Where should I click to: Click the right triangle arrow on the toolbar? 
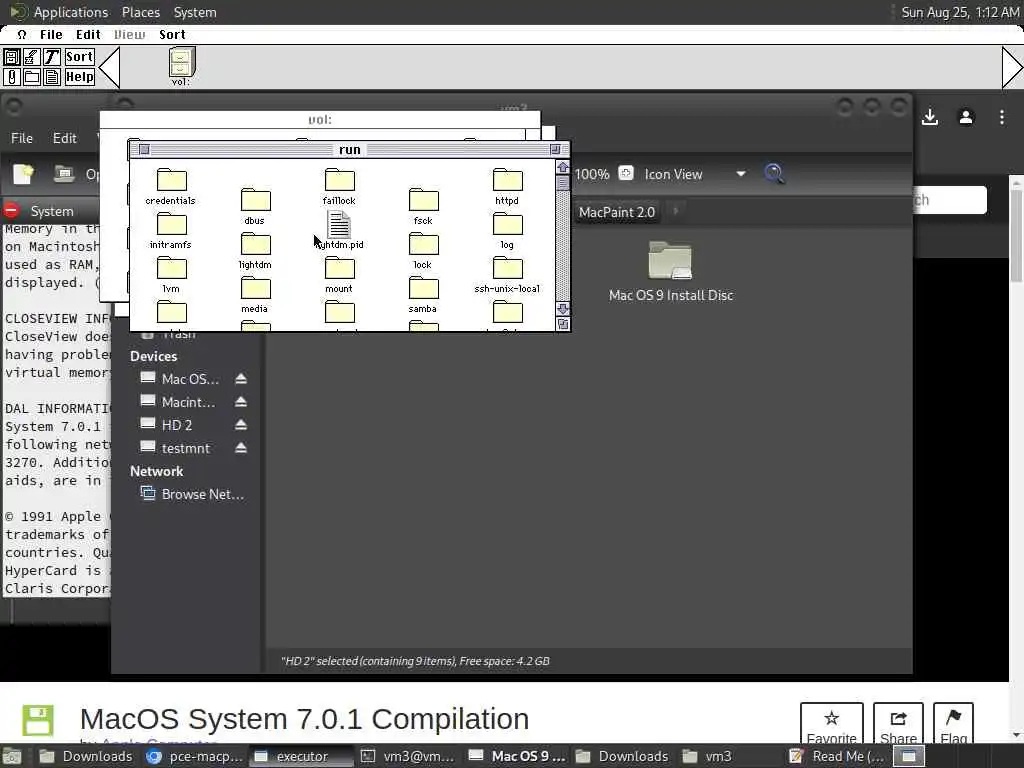coord(1012,67)
